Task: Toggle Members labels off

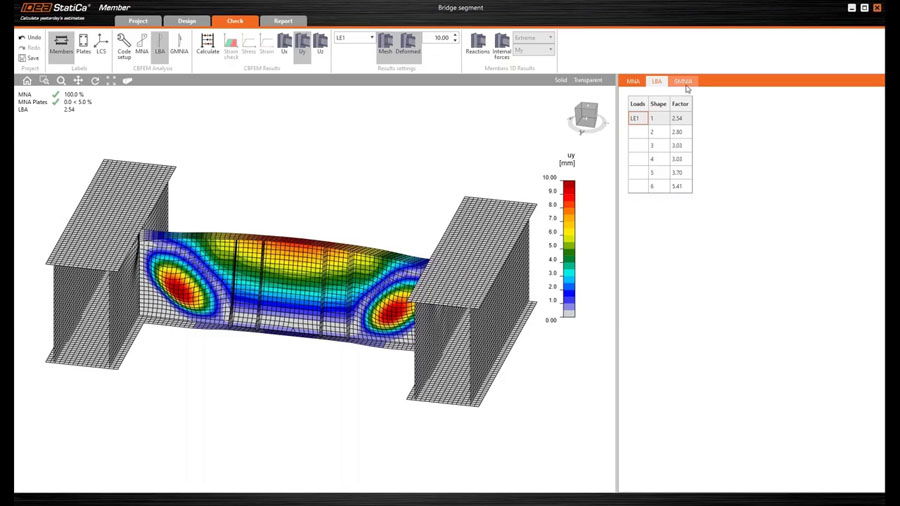Action: point(61,44)
